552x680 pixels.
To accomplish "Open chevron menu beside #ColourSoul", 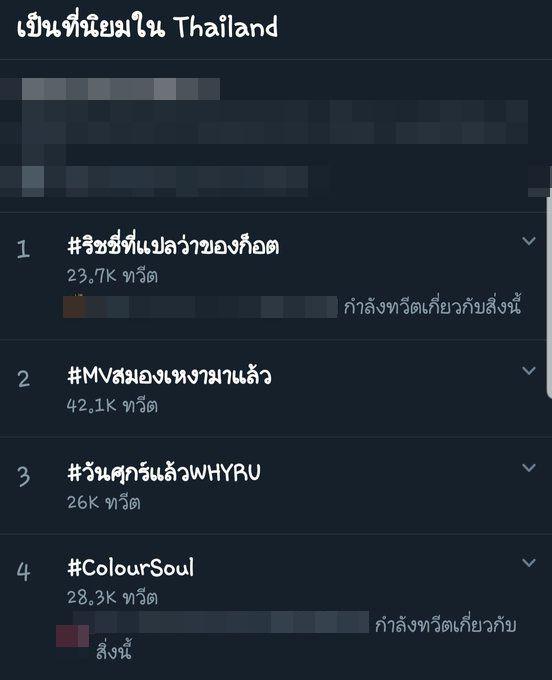I will [x=529, y=562].
